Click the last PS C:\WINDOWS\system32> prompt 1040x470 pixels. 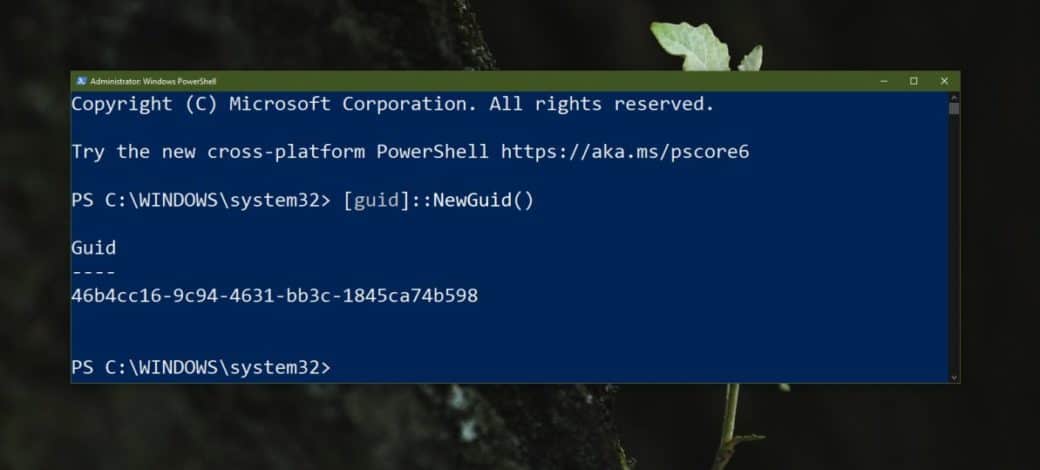(200, 368)
